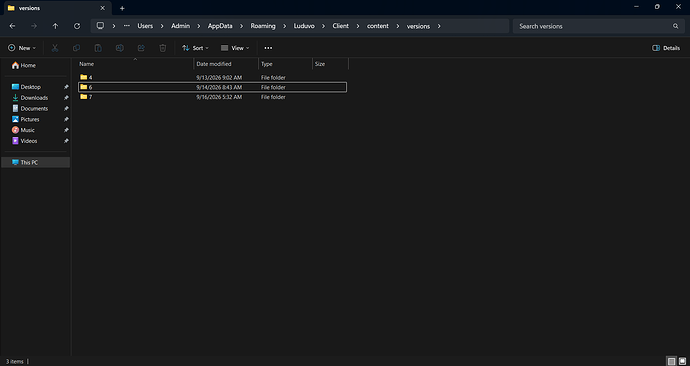
Task: Navigate to content in breadcrumb
Action: (x=378, y=26)
